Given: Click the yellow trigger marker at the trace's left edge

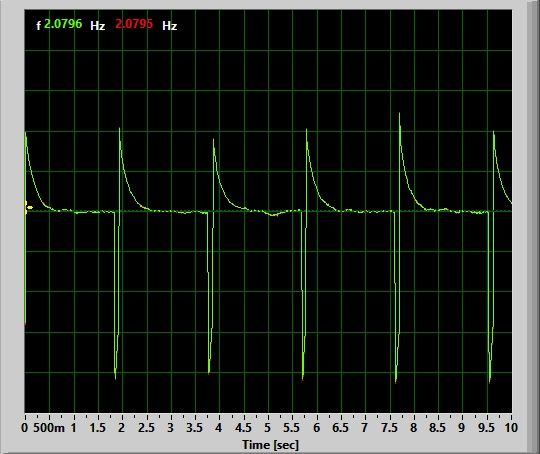Looking at the screenshot, I should tap(29, 207).
